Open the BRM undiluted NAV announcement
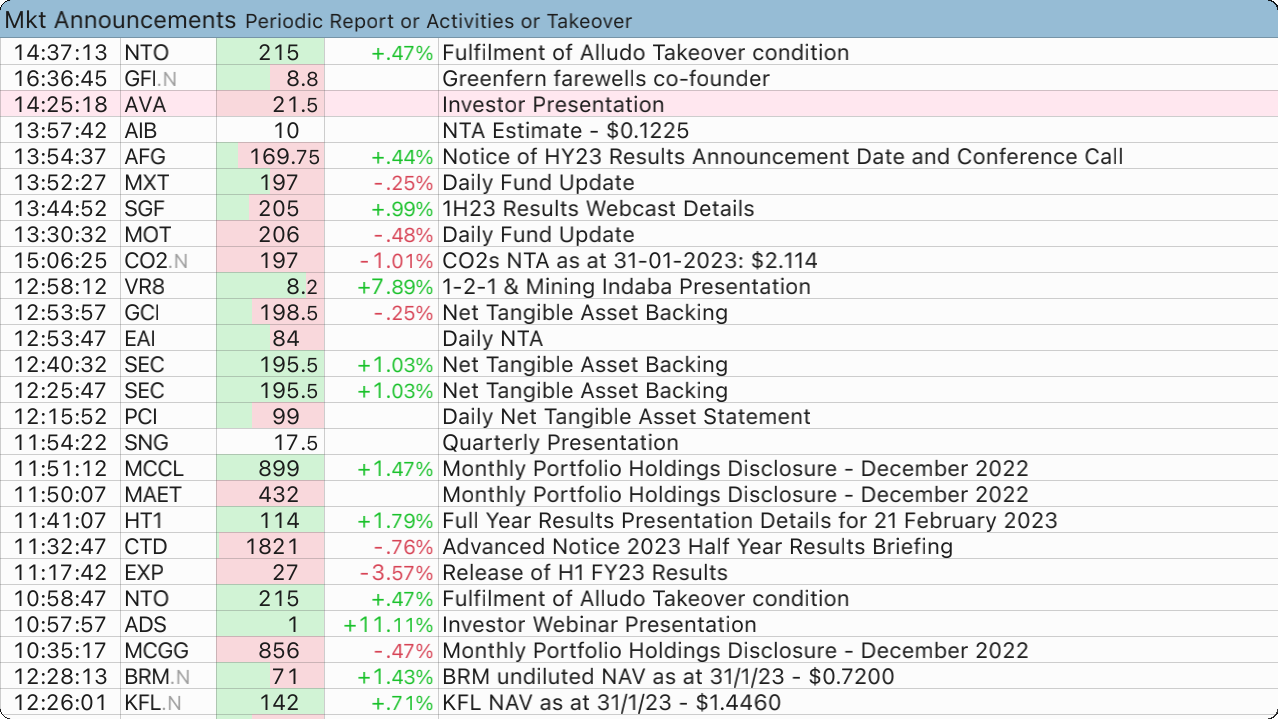Image resolution: width=1280 pixels, height=720 pixels. tap(670, 677)
